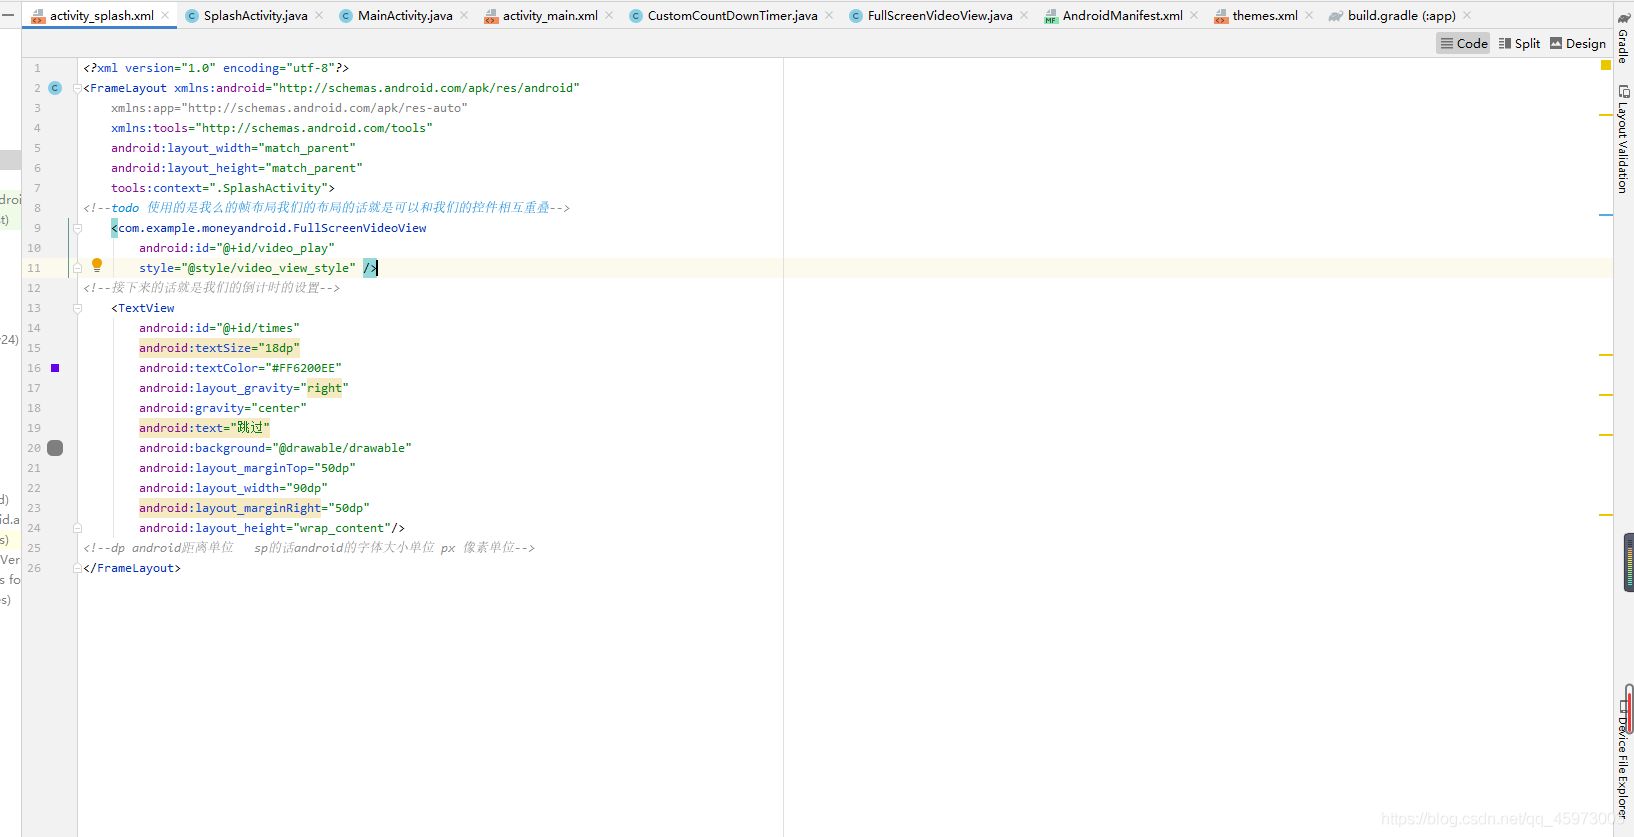
Task: Click the yellow inspection status indicator
Action: (x=1606, y=65)
